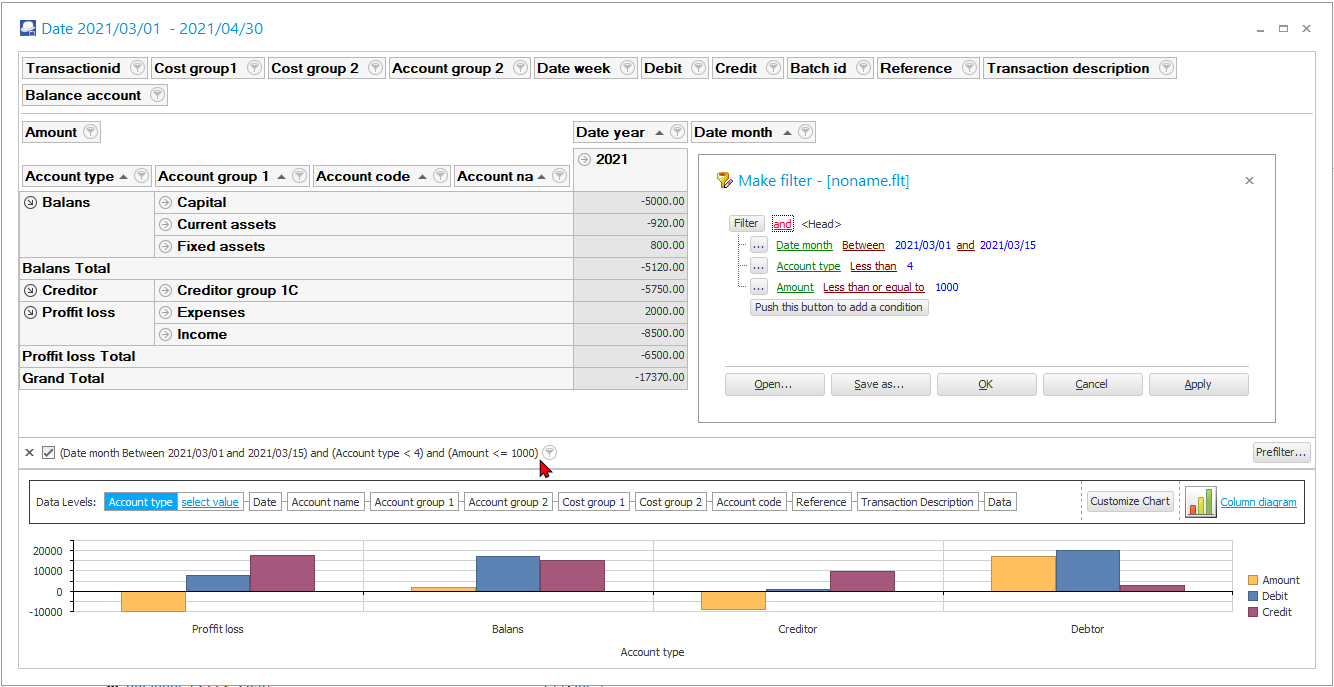Click the funnel icon beside the filter condition bar
Screen dimensions: 1334x687
pos(549,452)
